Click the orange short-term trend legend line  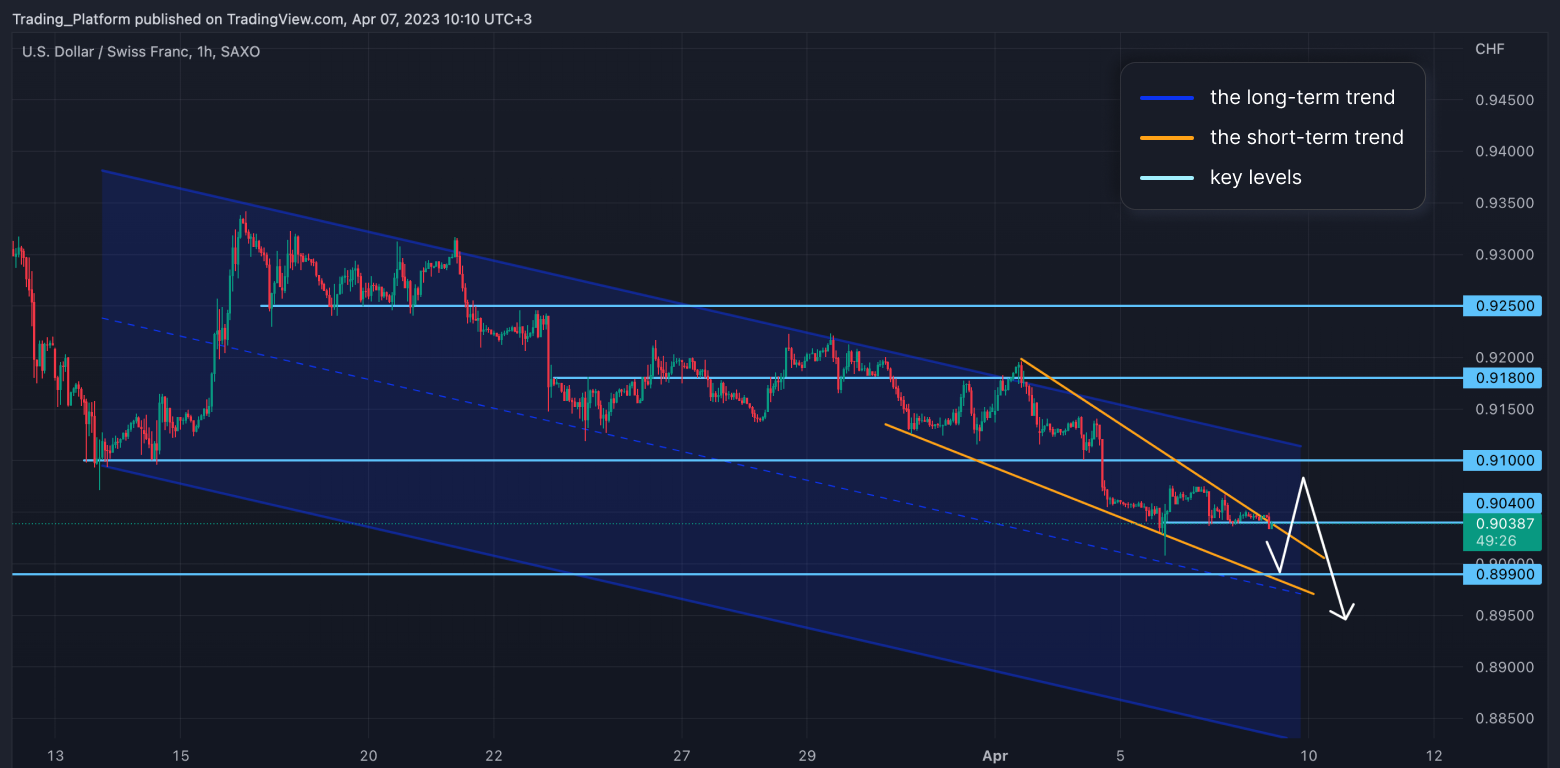point(1167,138)
